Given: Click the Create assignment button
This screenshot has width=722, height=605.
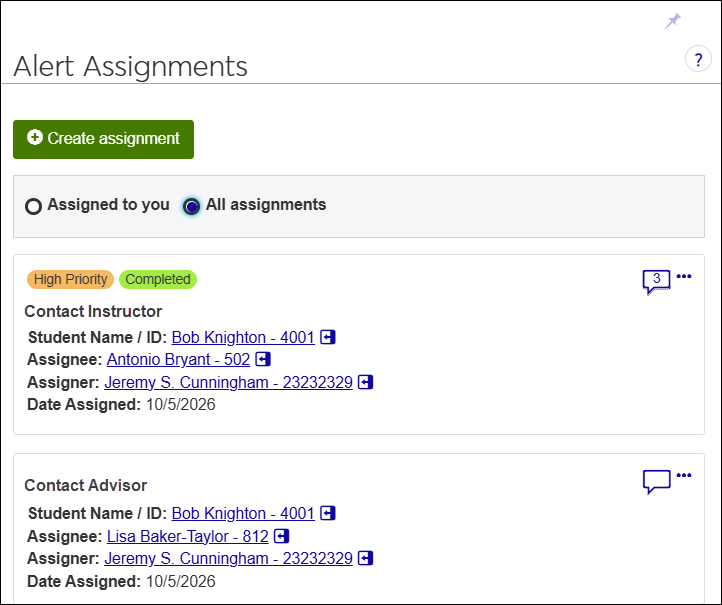Looking at the screenshot, I should 103,139.
